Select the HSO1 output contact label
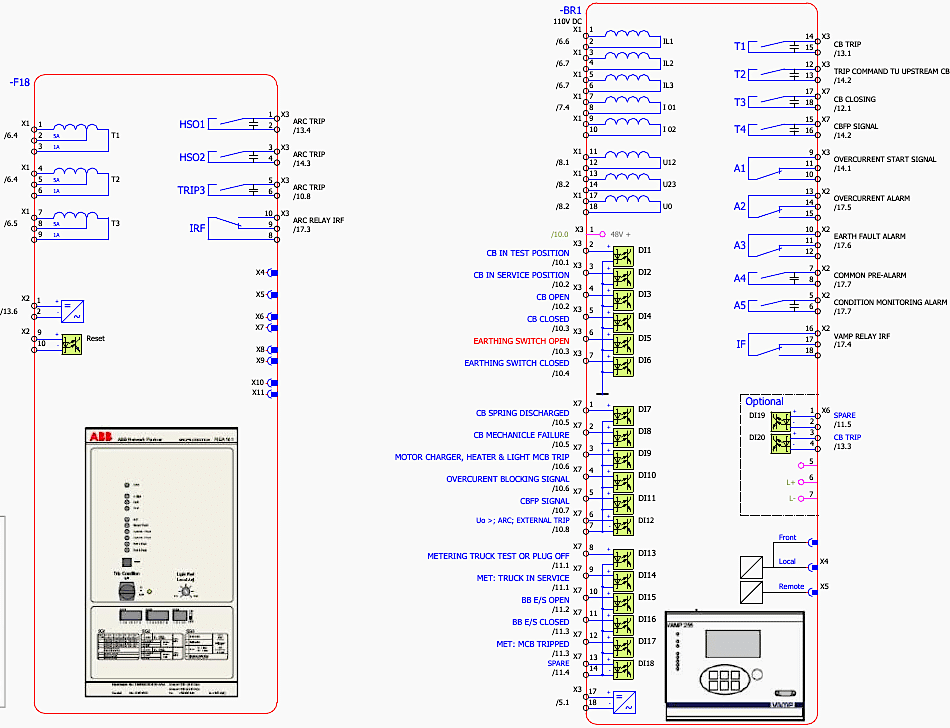Image resolution: width=950 pixels, height=728 pixels. (192, 124)
